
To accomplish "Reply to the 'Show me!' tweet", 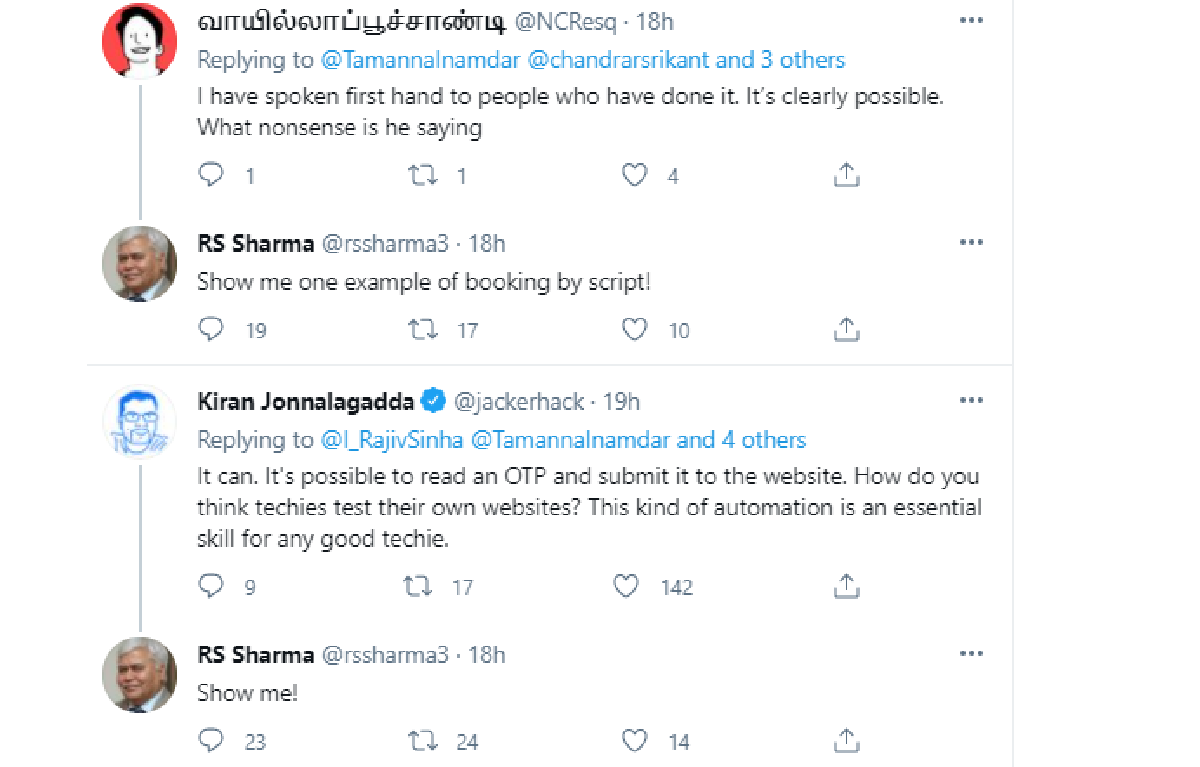I will (x=211, y=741).
